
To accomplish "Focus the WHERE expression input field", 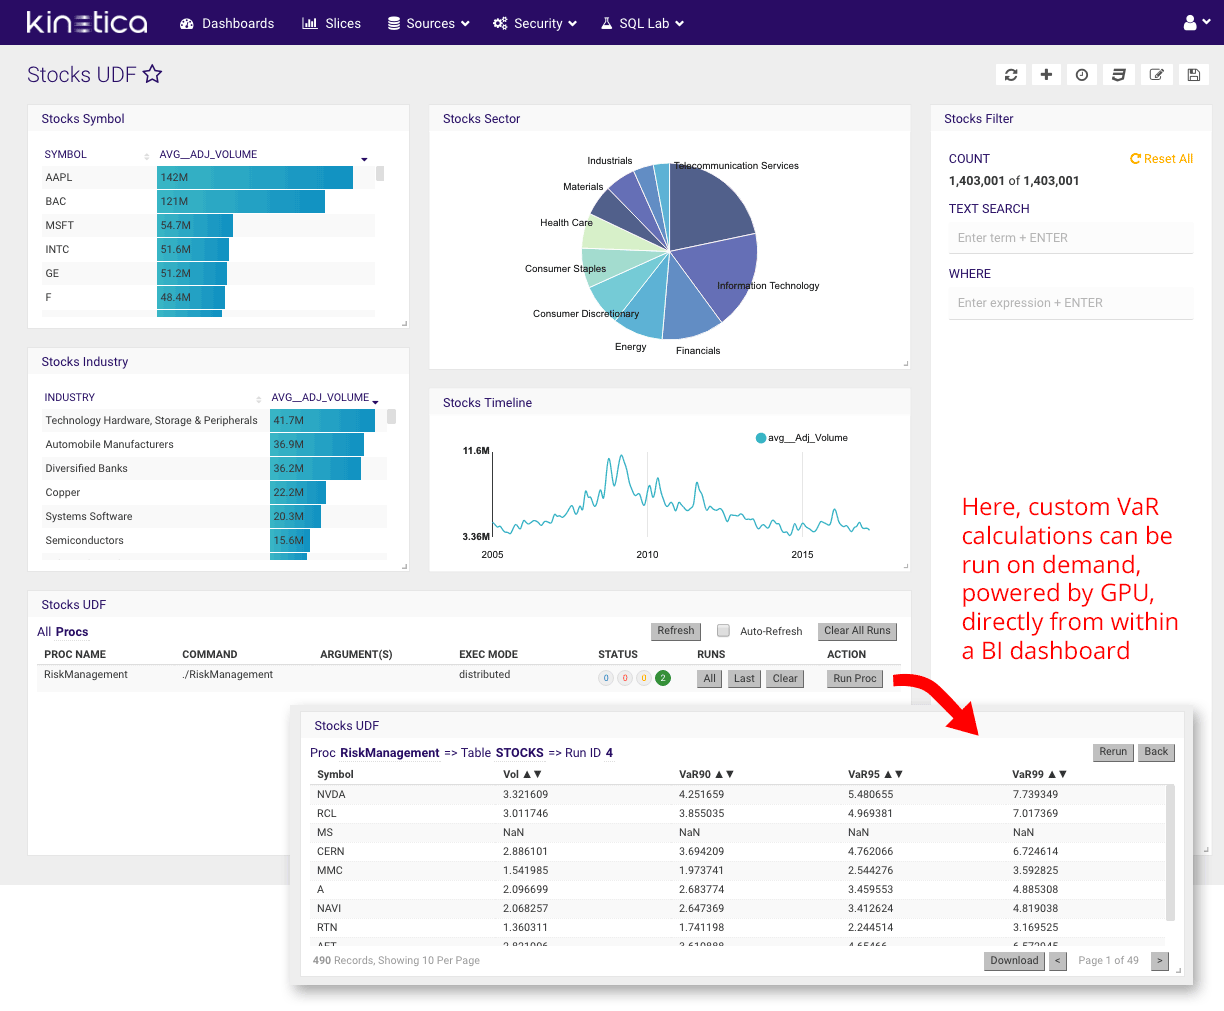I will pyautogui.click(x=1071, y=303).
